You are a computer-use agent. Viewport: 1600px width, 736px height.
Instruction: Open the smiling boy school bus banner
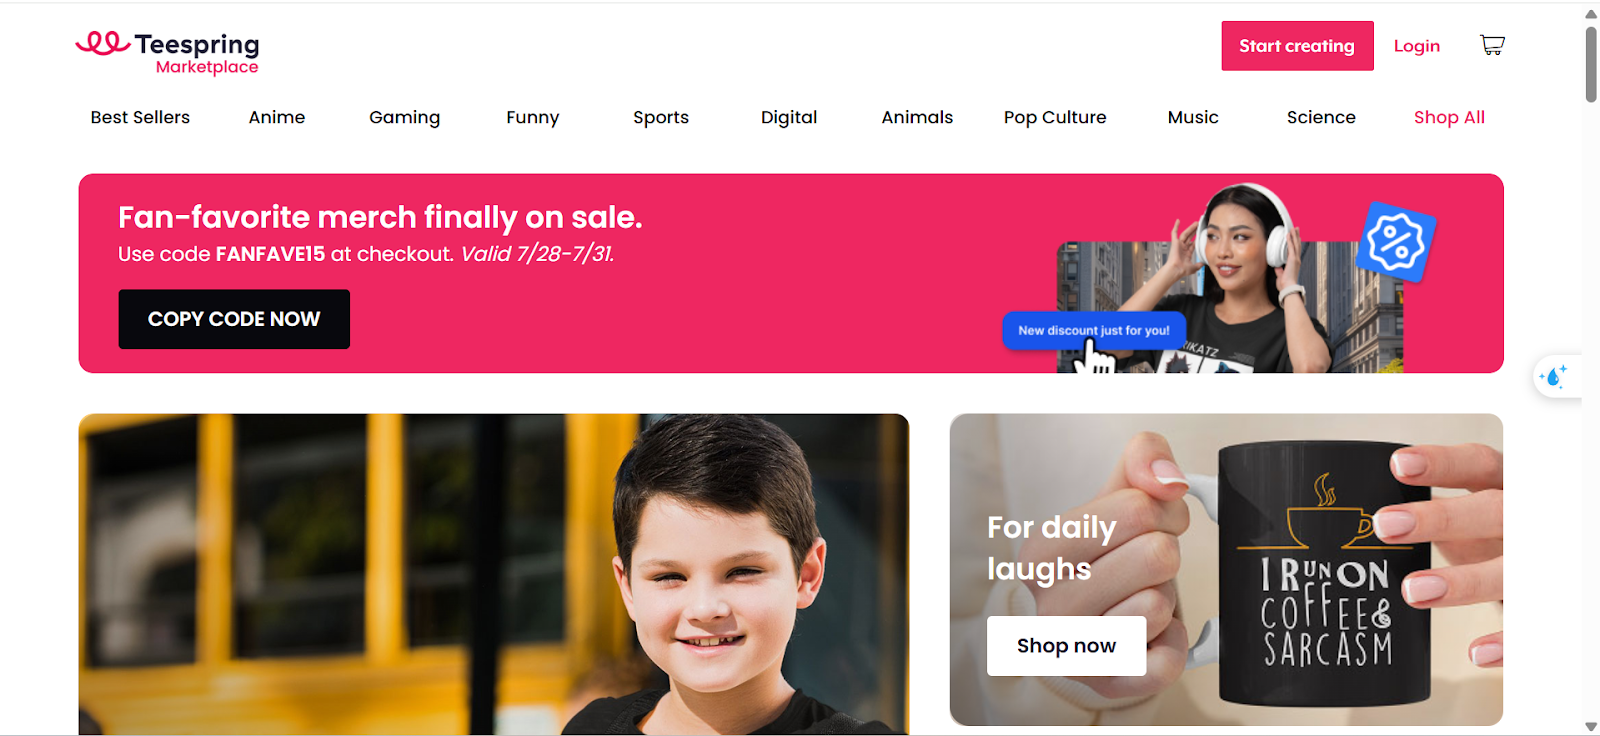494,574
